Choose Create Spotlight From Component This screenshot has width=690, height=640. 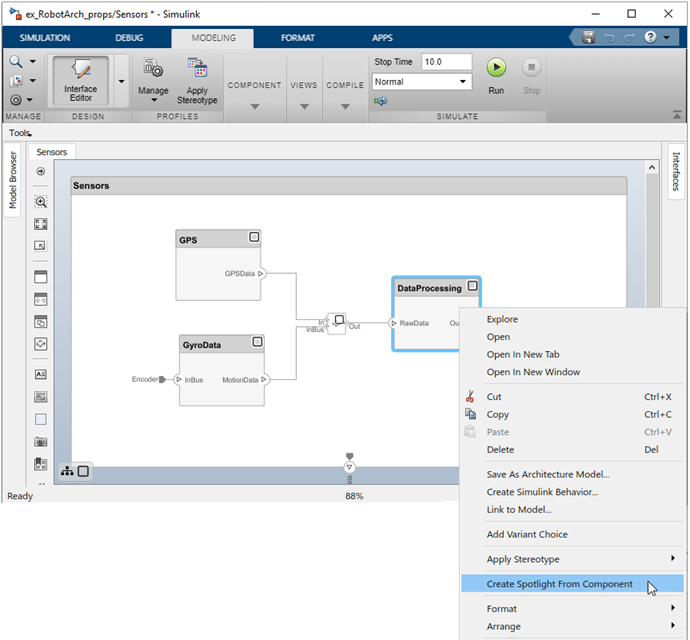click(573, 584)
